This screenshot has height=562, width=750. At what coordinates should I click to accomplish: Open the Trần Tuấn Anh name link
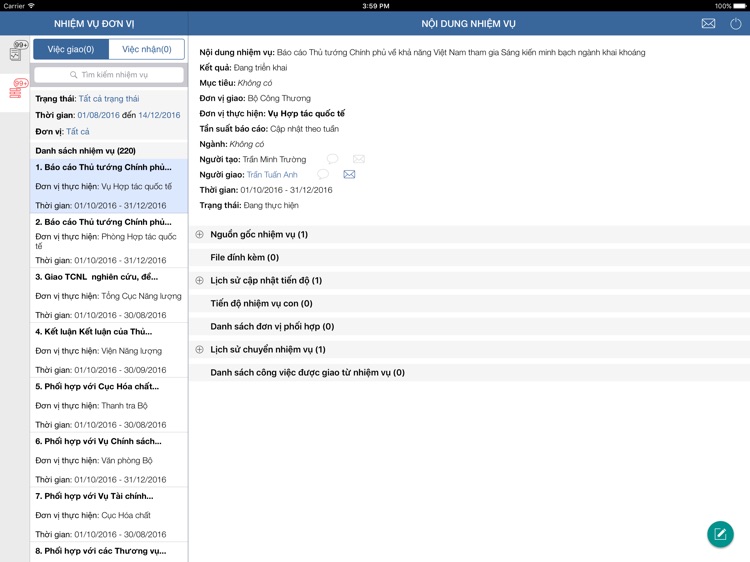272,175
